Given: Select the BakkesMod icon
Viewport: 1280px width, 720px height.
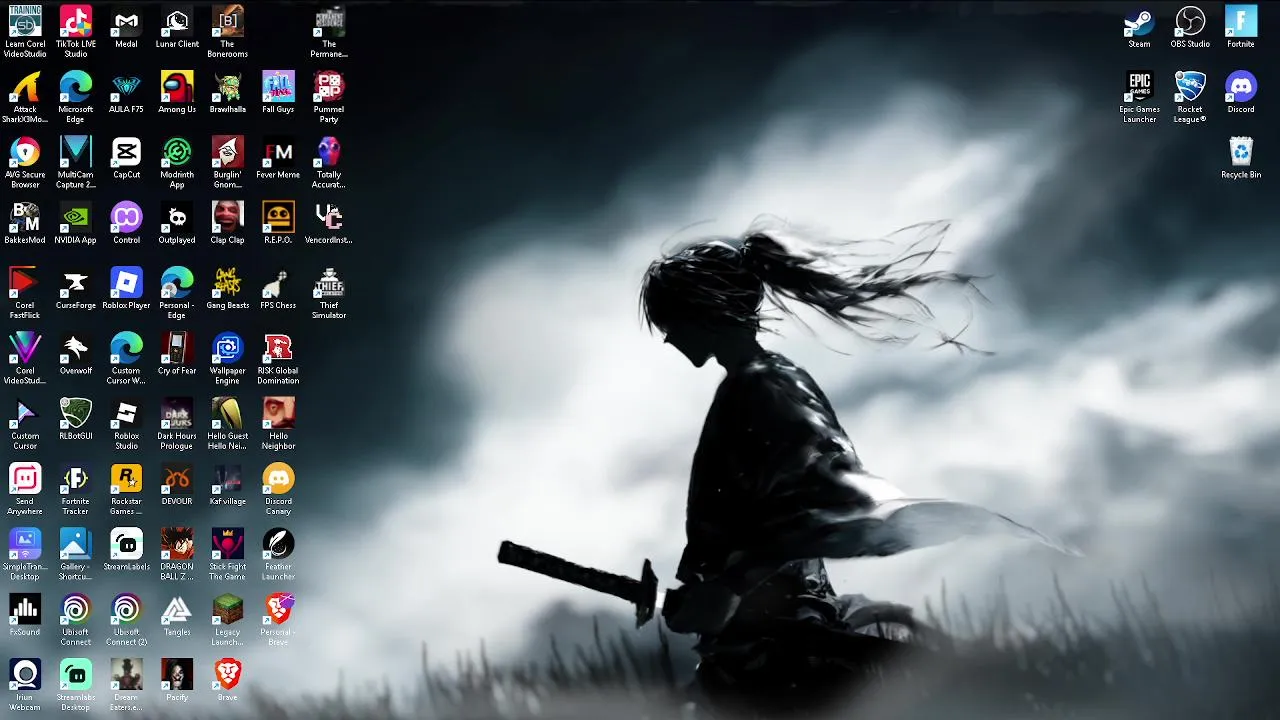Looking at the screenshot, I should point(25,223).
